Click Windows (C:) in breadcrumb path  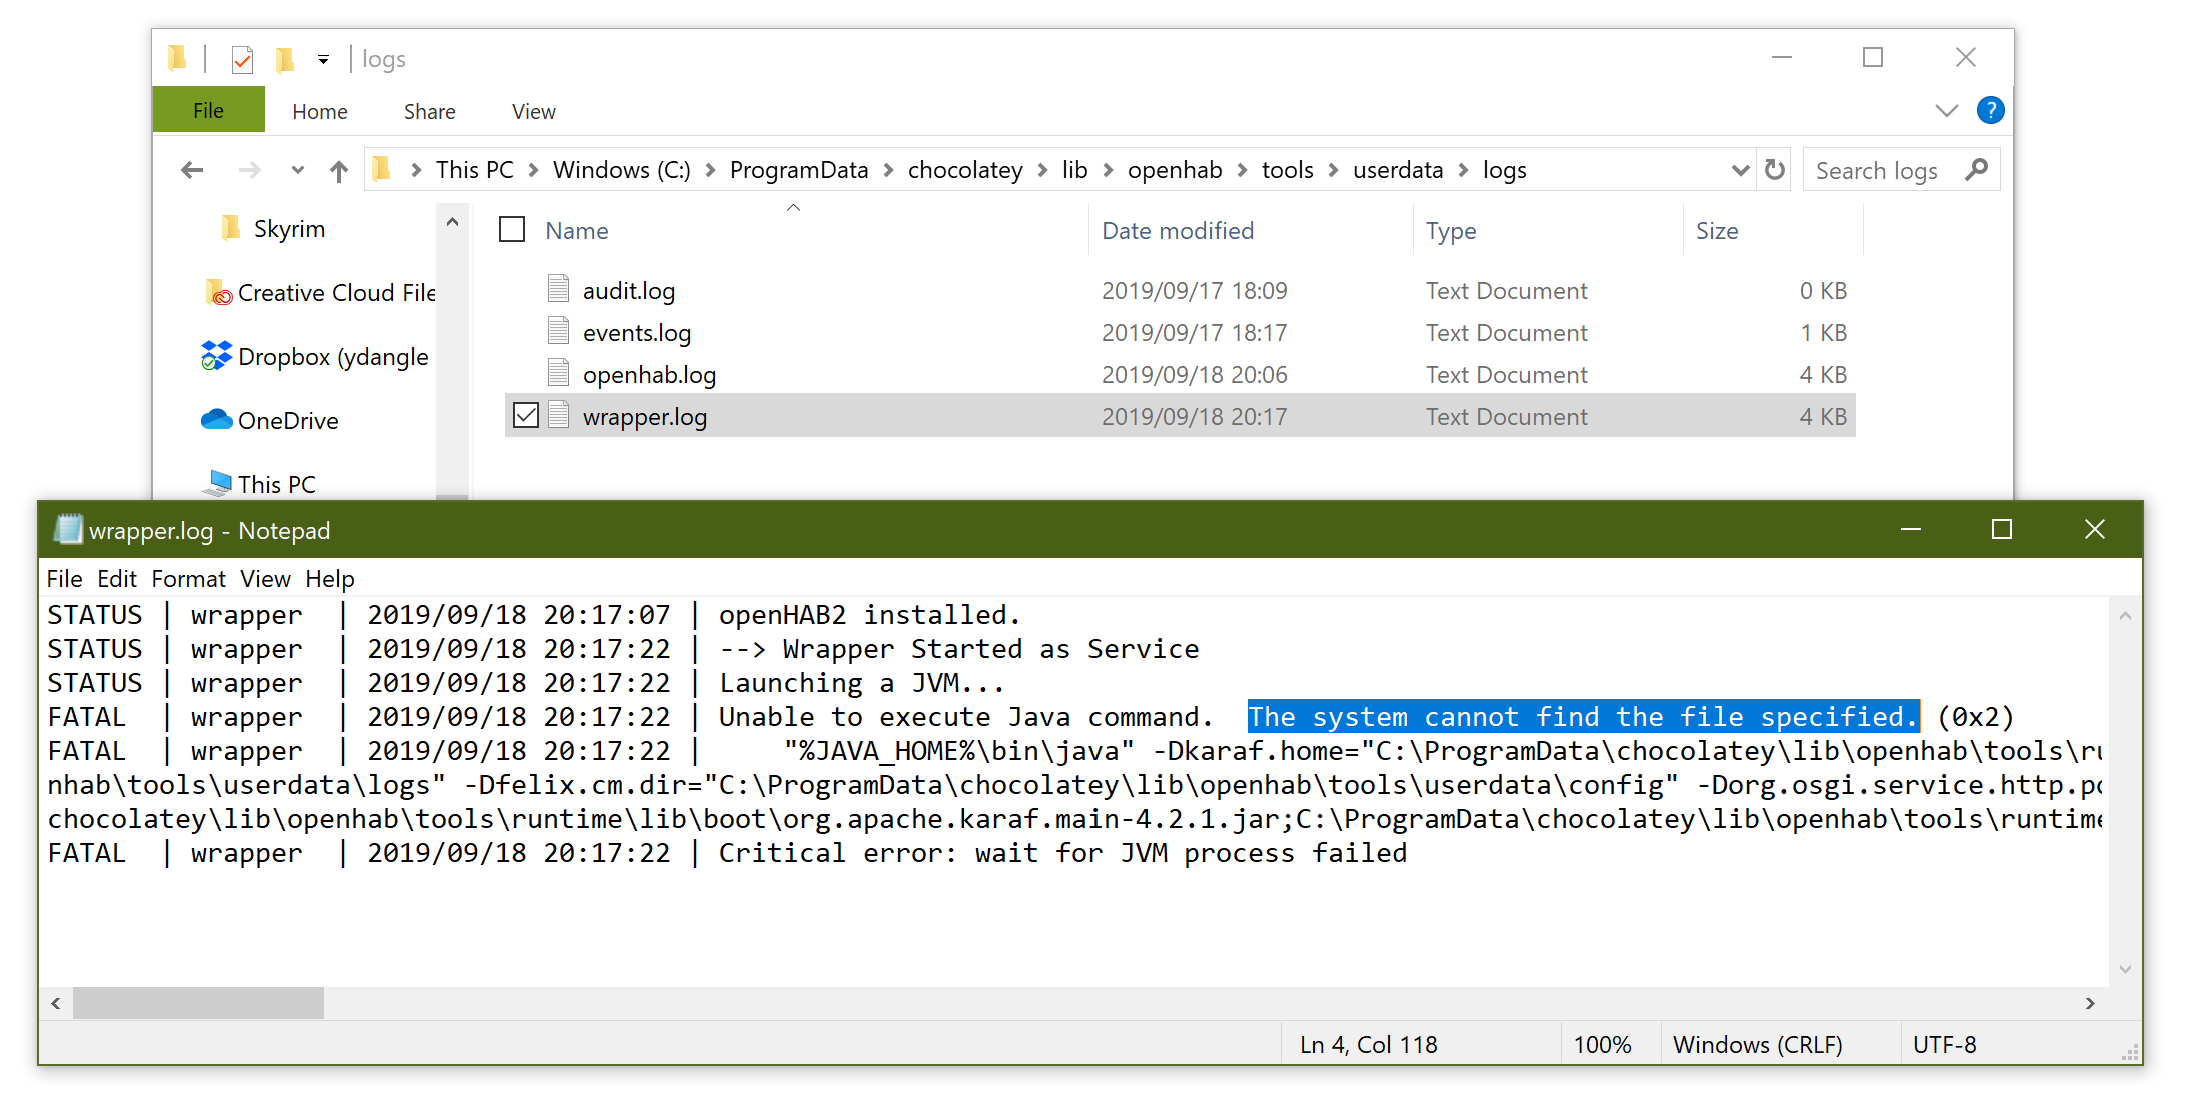click(x=622, y=170)
